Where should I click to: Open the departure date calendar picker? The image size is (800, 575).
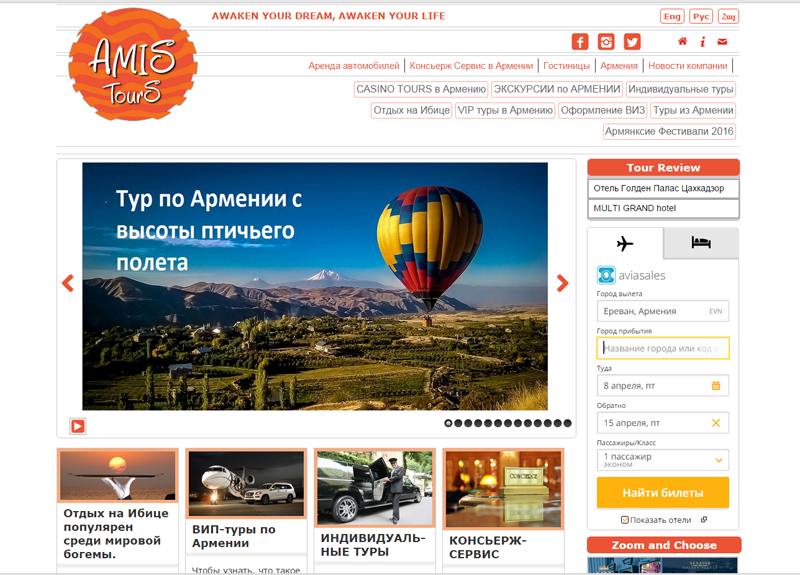click(x=716, y=385)
